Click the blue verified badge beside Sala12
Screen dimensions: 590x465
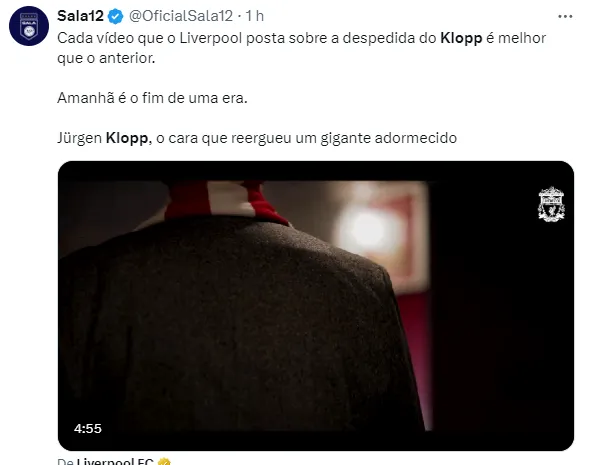[116, 17]
